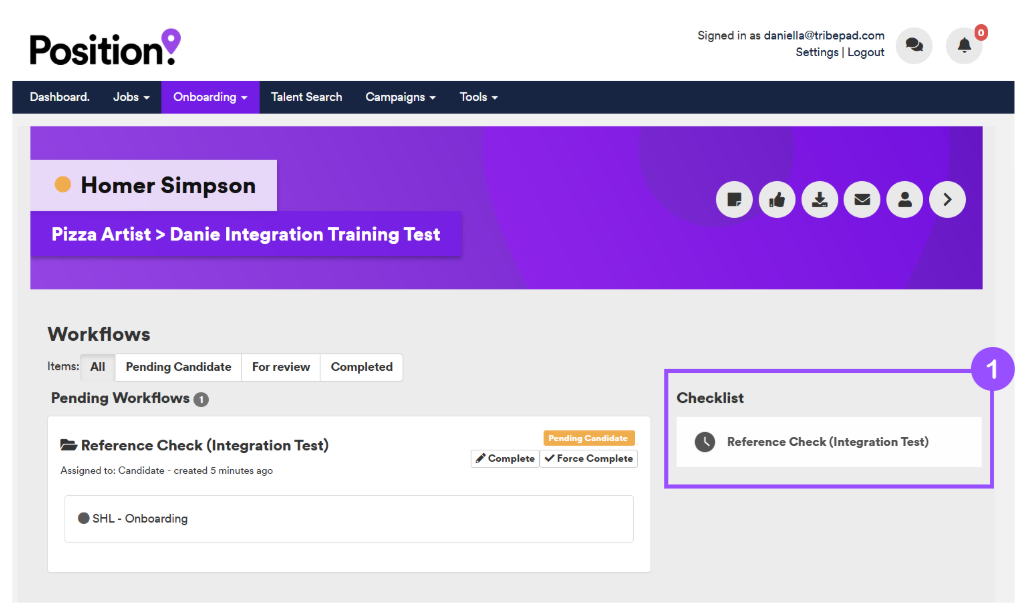Select the All items filter tab
The height and width of the screenshot is (615, 1026).
pyautogui.click(x=97, y=367)
